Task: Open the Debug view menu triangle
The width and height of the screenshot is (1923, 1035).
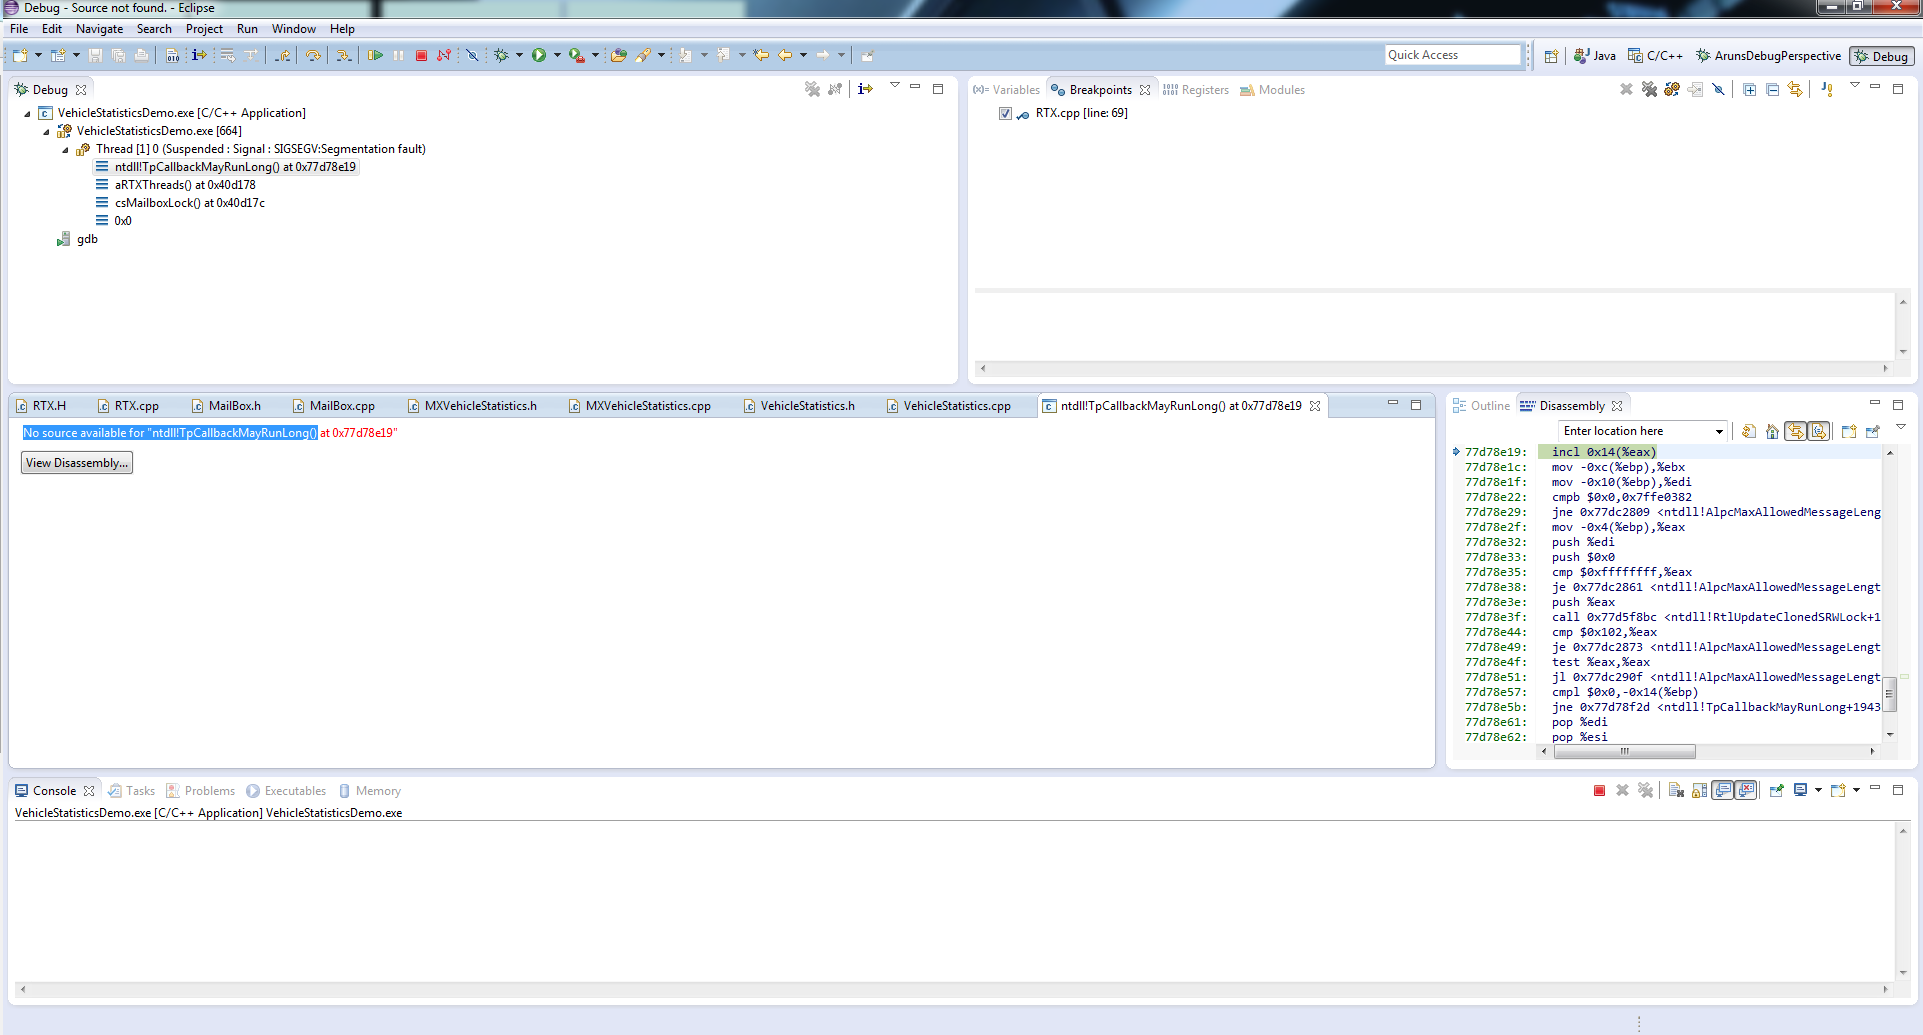Action: coord(895,86)
